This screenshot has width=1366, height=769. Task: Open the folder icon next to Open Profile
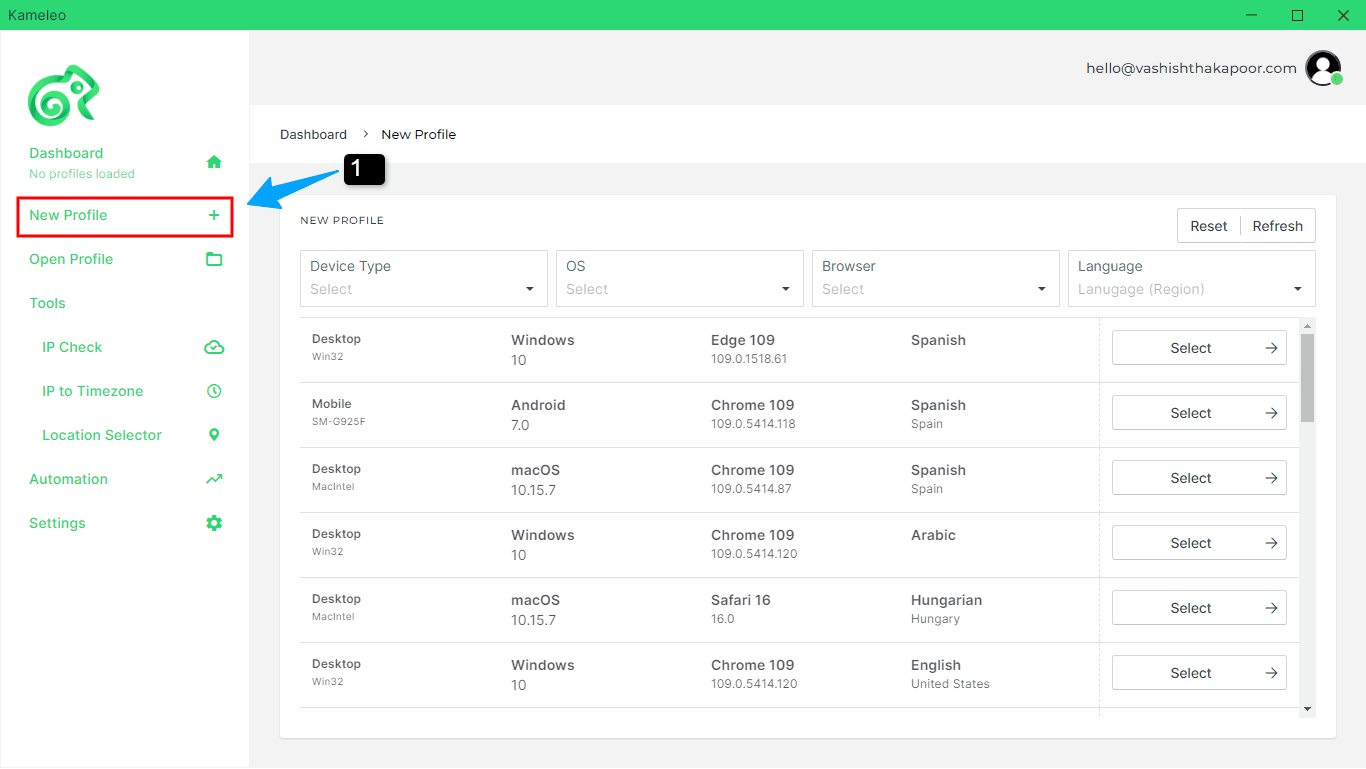pos(214,259)
